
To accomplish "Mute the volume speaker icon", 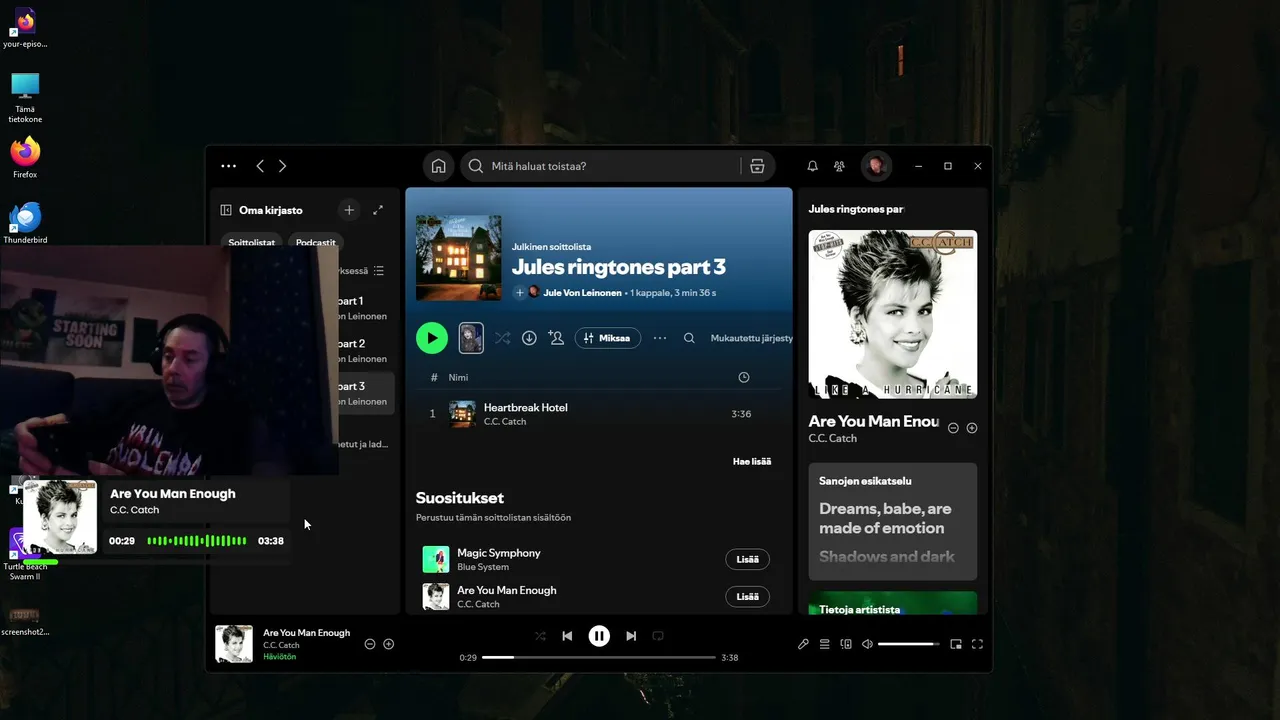I will point(867,644).
